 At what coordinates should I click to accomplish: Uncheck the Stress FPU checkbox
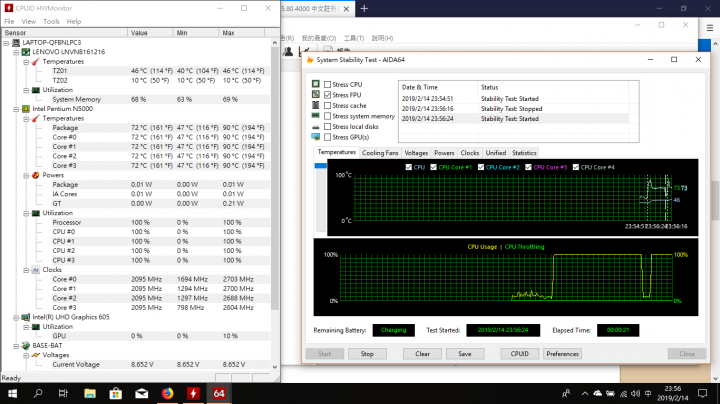(x=327, y=95)
